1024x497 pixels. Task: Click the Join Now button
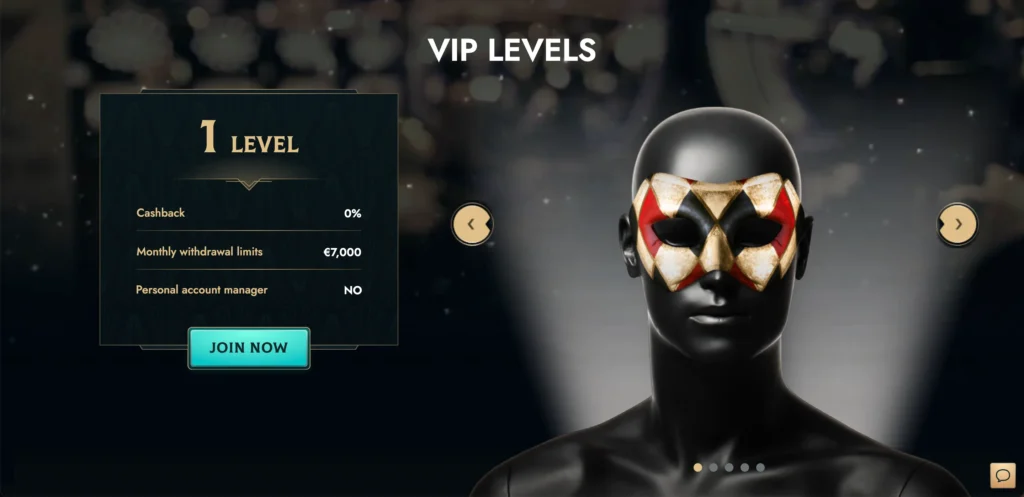pyautogui.click(x=249, y=348)
